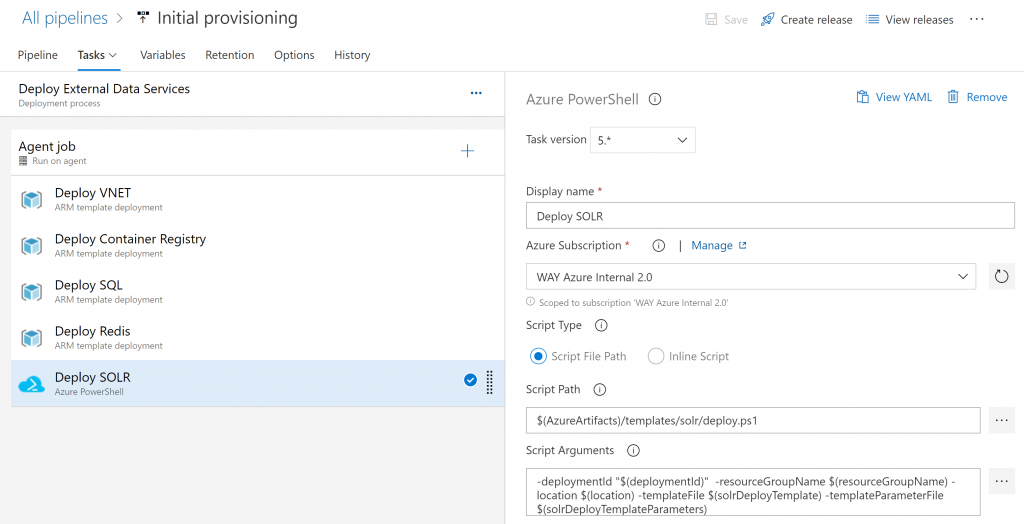This screenshot has height=524, width=1024.
Task: Click the Deploy Redis task icon
Action: click(31, 338)
